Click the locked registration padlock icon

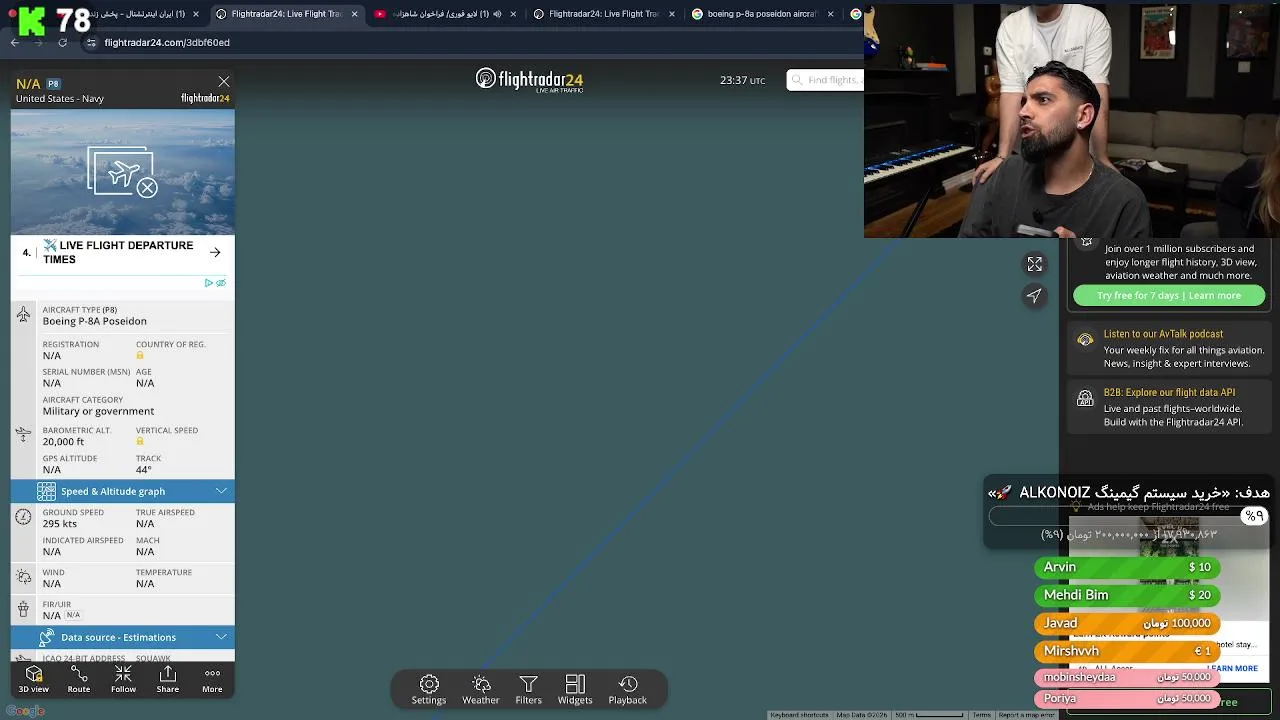tap(140, 356)
